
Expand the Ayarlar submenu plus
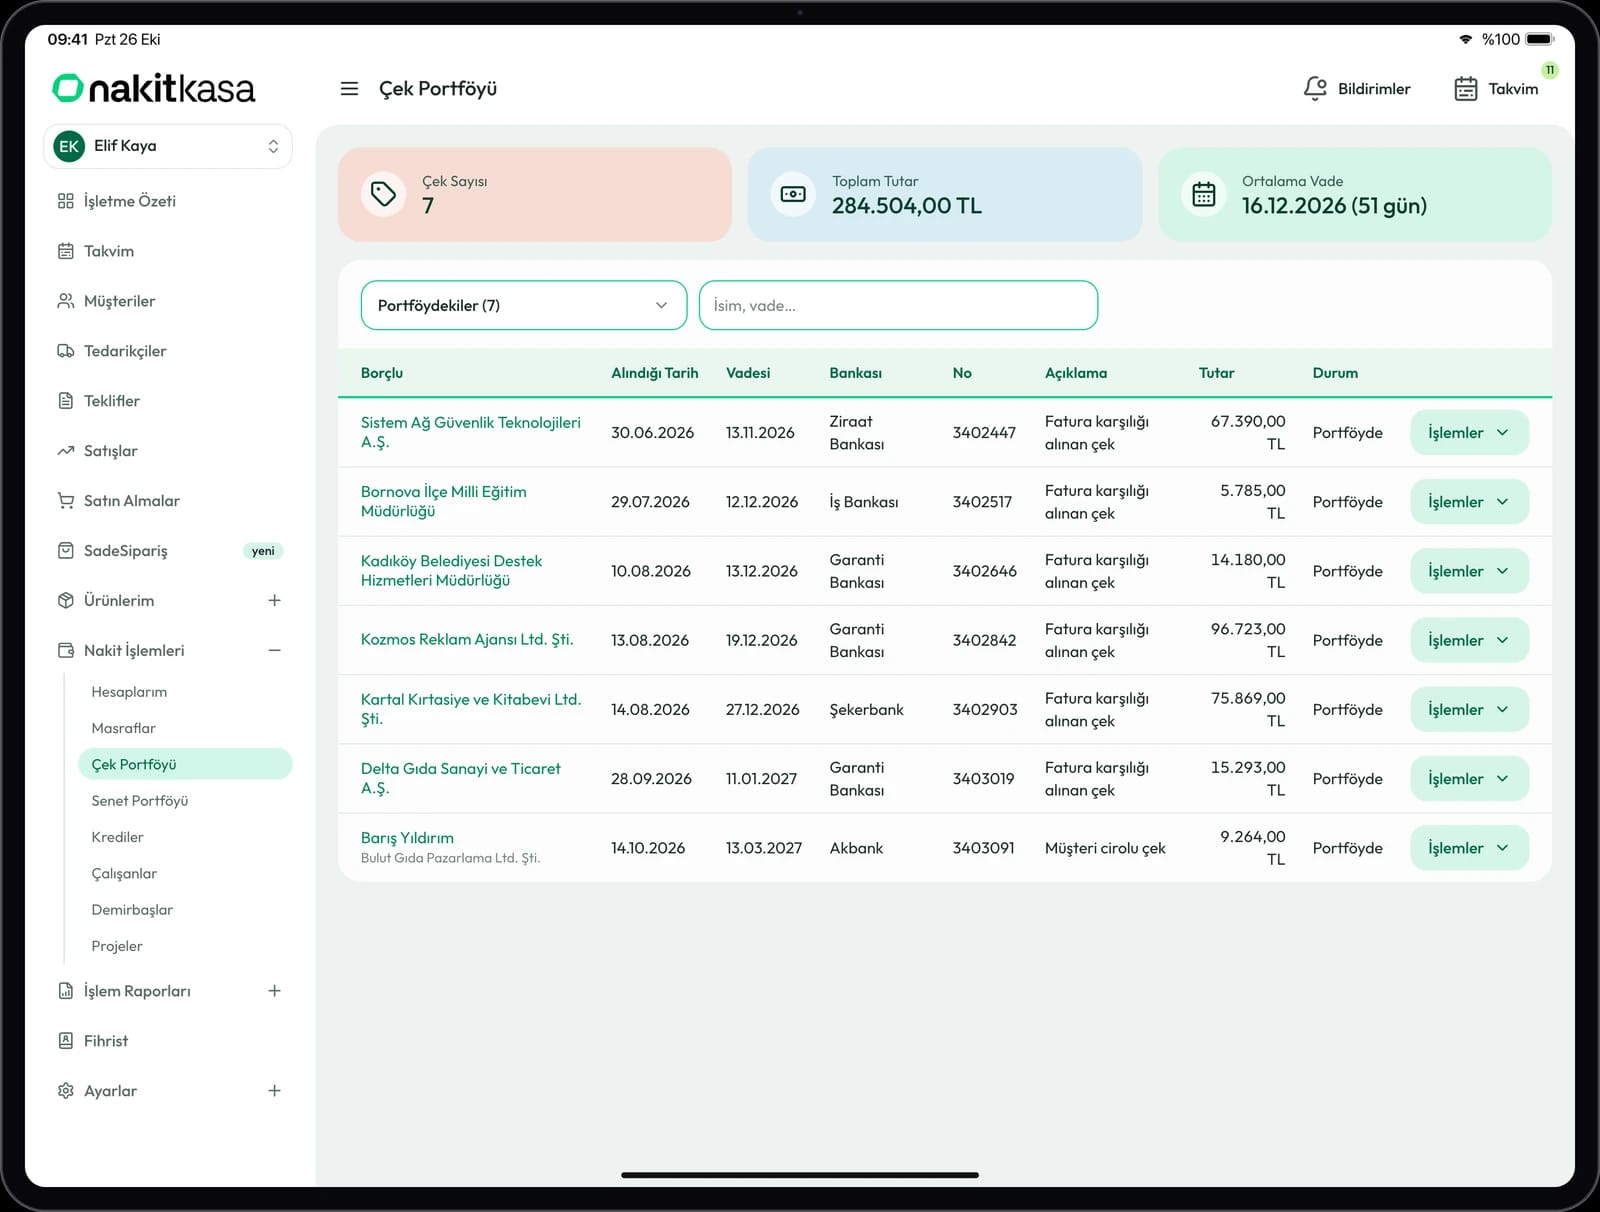[274, 1091]
